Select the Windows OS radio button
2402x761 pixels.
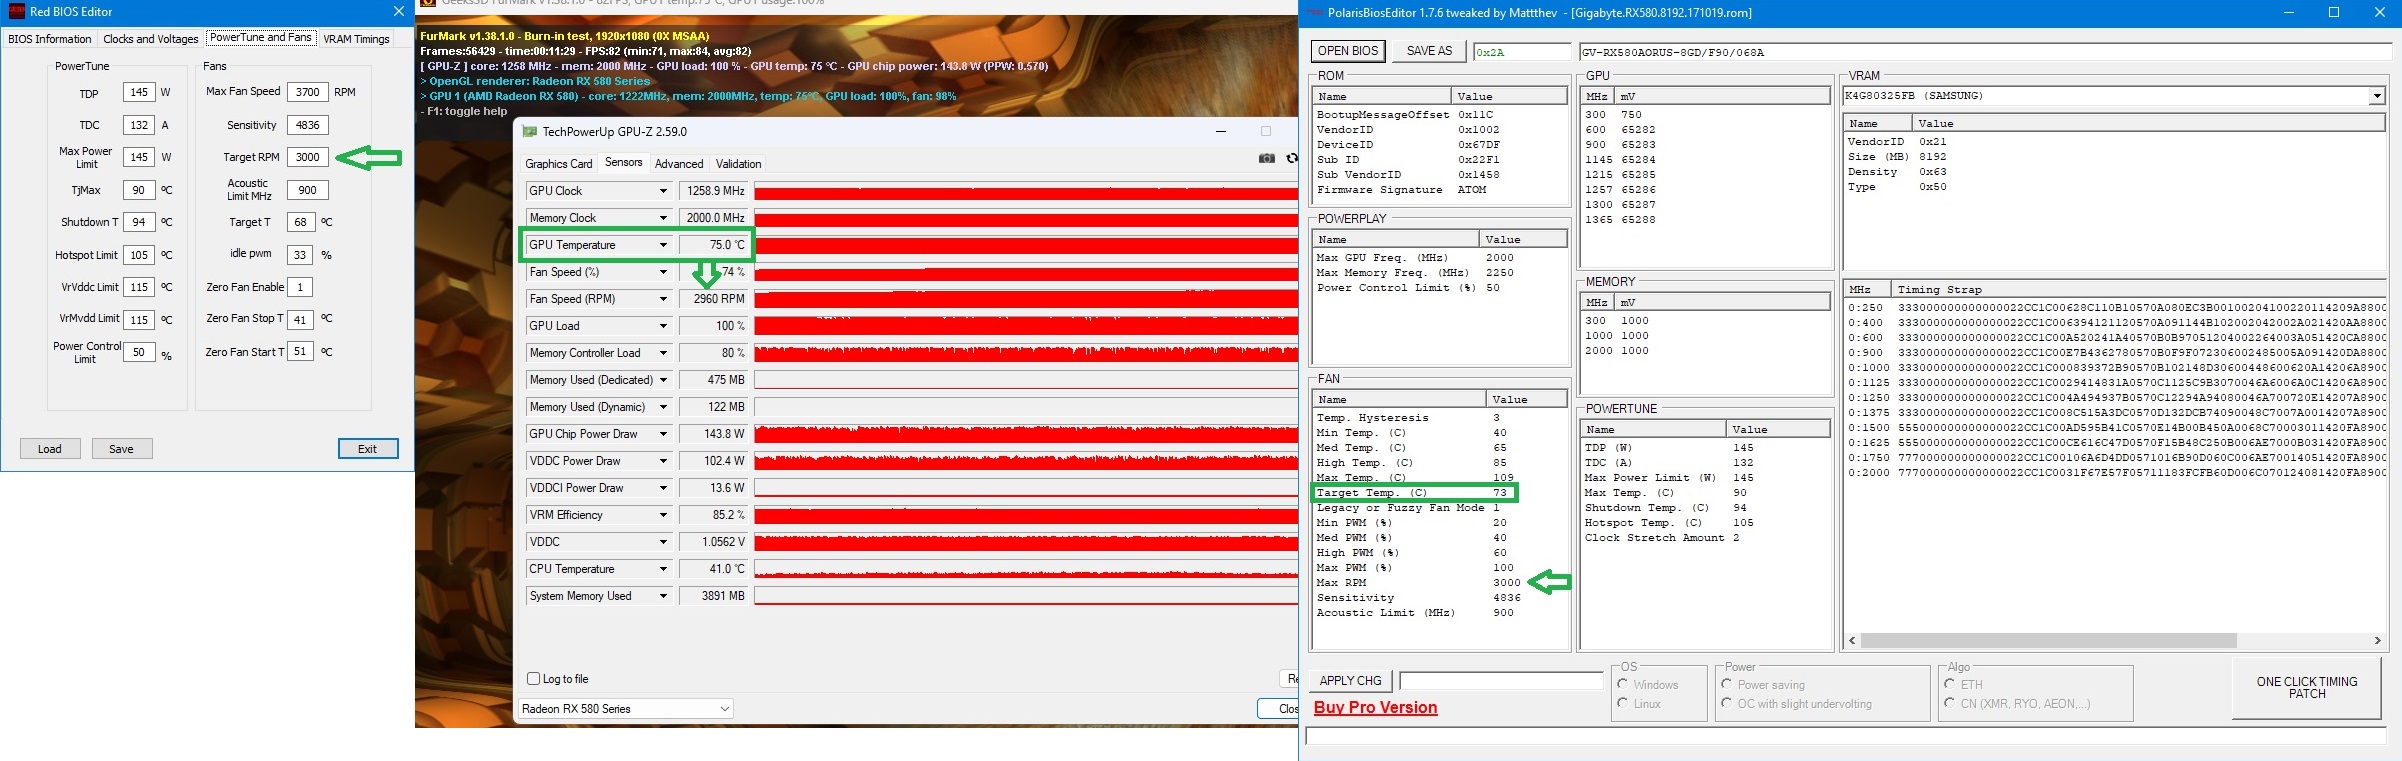coord(1623,684)
